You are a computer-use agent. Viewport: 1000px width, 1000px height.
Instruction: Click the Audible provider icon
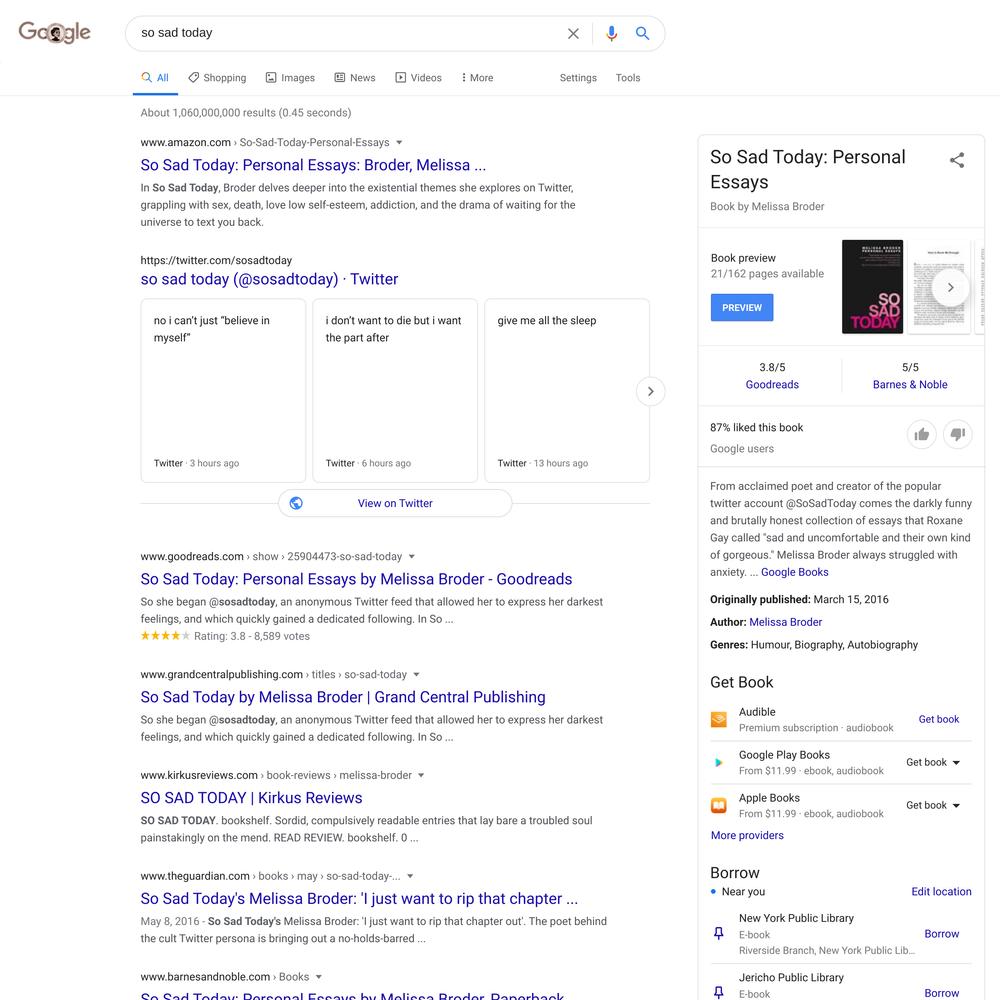point(719,719)
